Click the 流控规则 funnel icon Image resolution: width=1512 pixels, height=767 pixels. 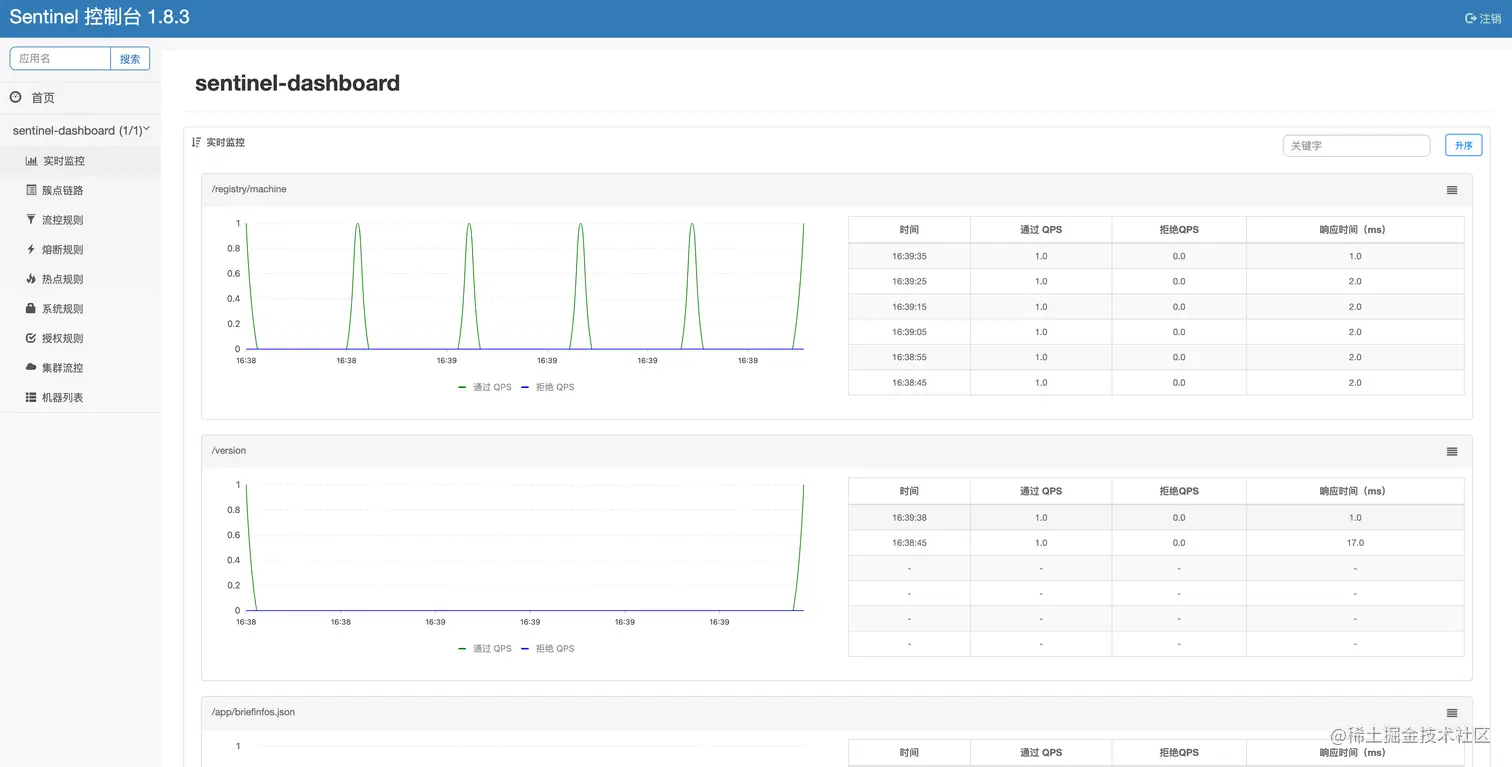31,219
